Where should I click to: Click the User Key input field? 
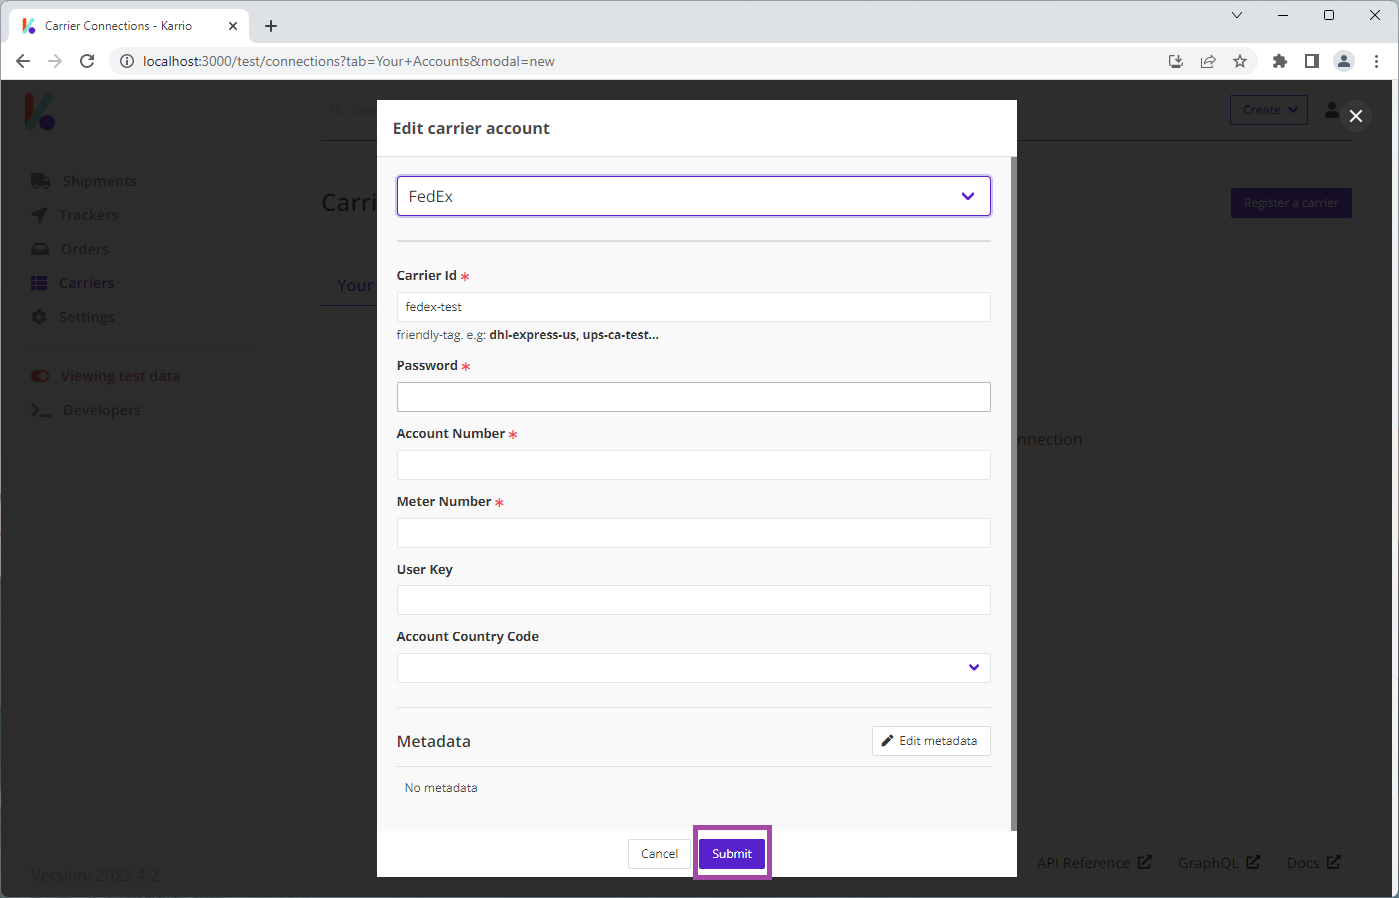click(694, 600)
